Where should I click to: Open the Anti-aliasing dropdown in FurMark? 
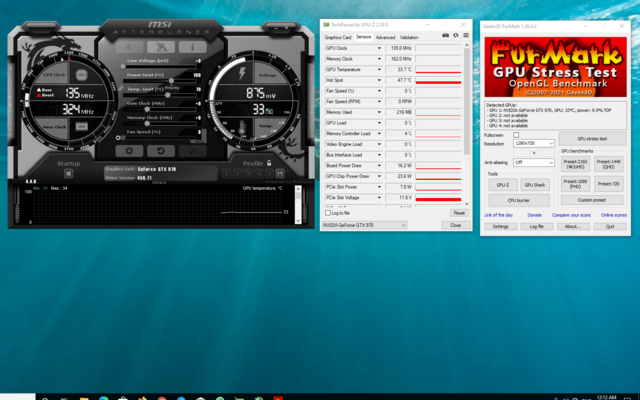coord(534,162)
